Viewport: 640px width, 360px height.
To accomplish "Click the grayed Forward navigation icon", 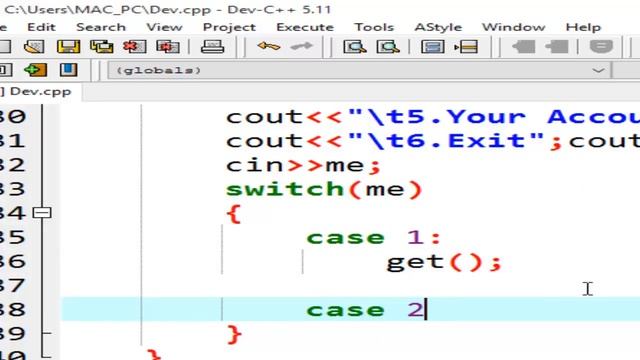I will pos(557,47).
